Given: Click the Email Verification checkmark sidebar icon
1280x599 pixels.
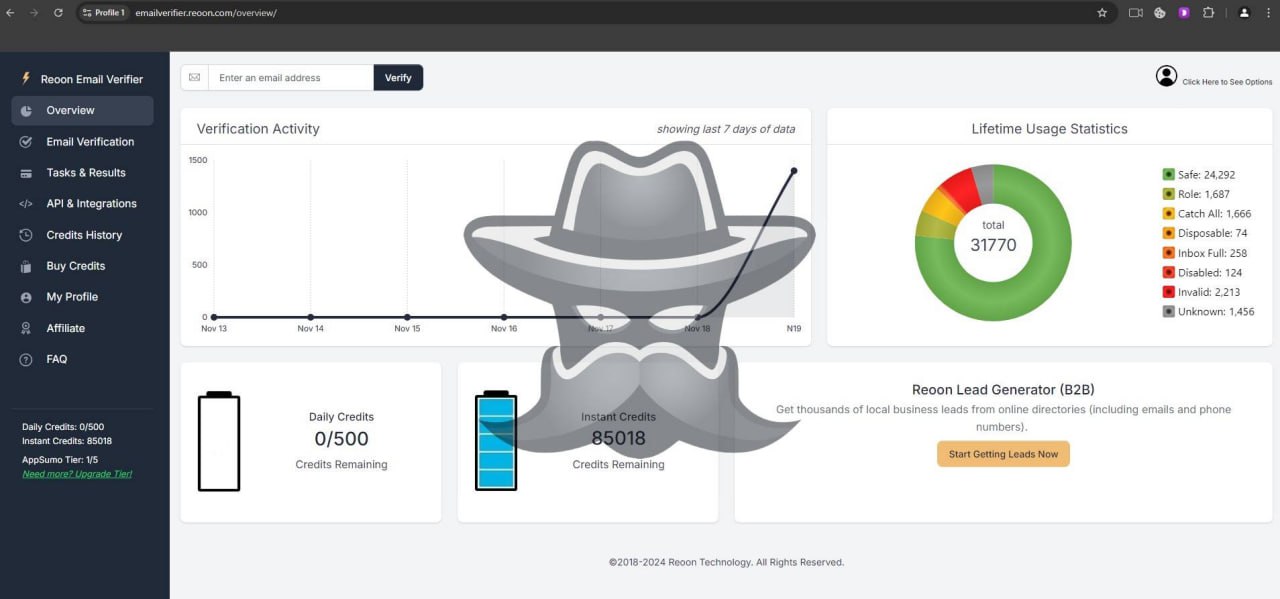Looking at the screenshot, I should coord(26,142).
